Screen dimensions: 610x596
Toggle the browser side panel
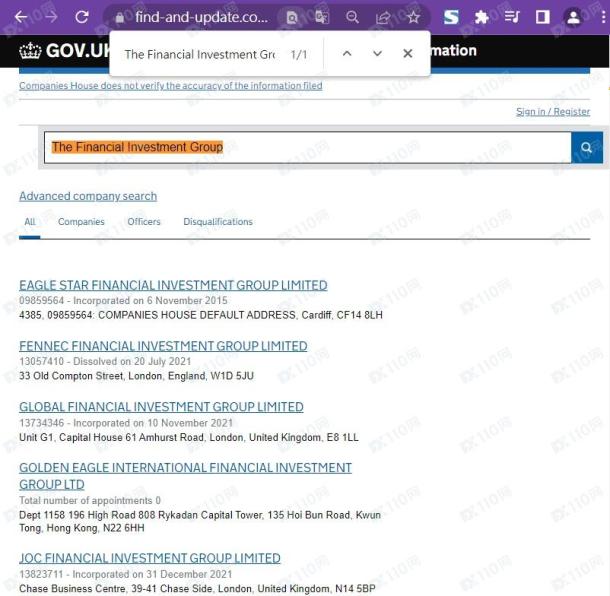pyautogui.click(x=543, y=17)
